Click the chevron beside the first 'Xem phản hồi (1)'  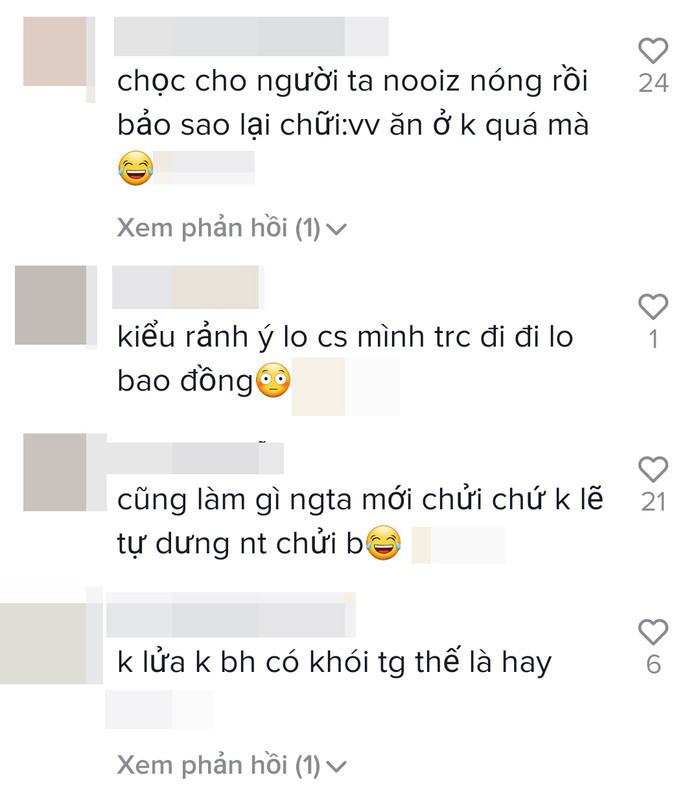point(337,230)
